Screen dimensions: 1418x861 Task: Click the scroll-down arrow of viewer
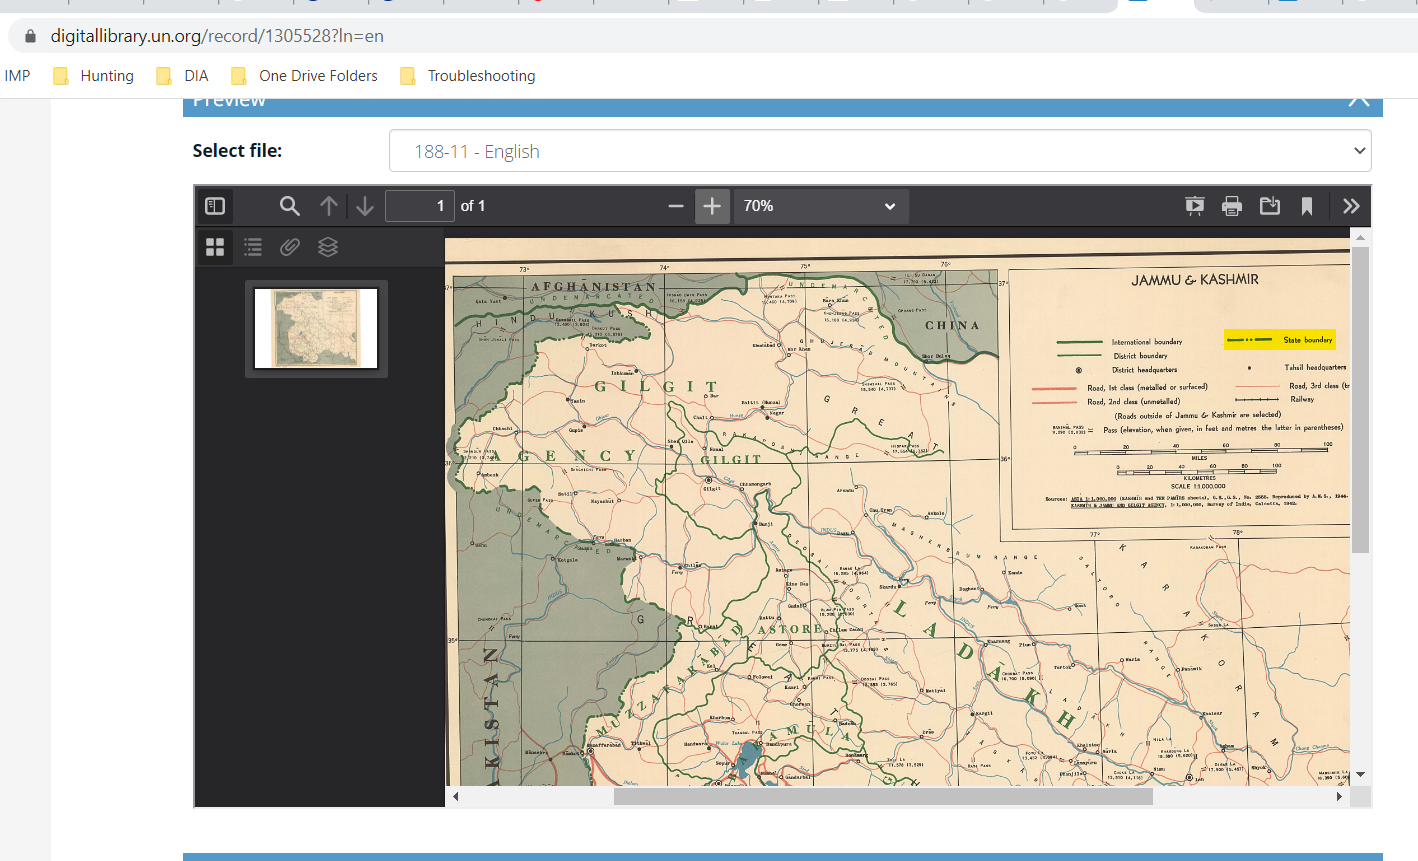click(1360, 775)
